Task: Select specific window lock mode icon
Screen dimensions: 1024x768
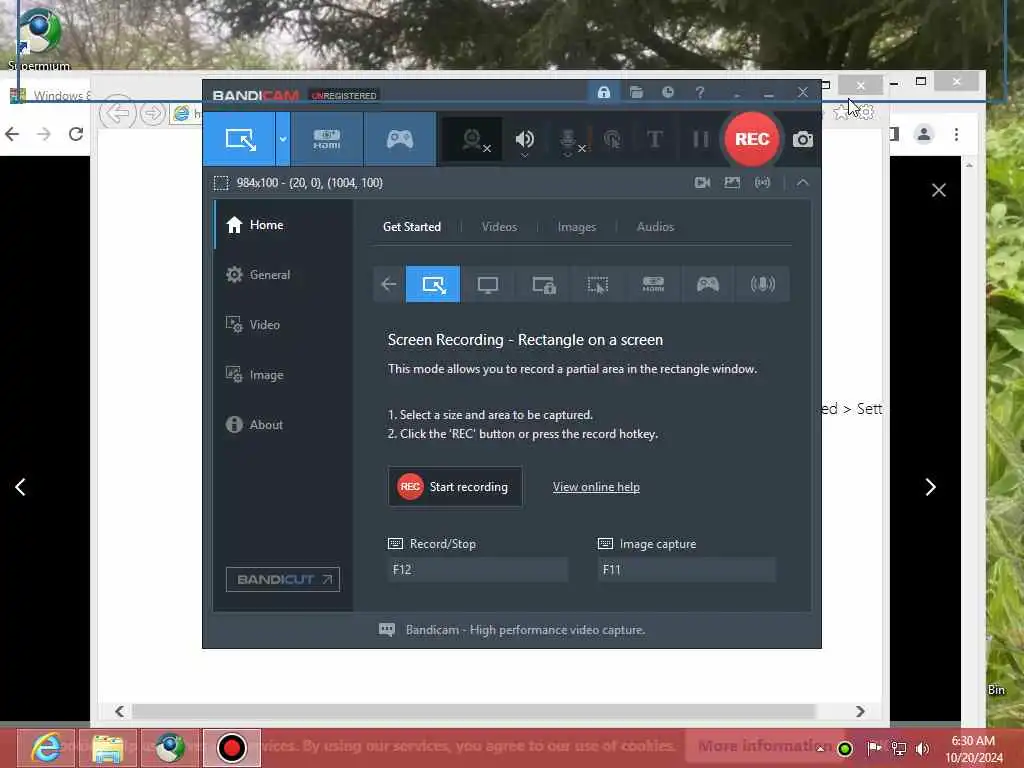Action: tap(543, 284)
